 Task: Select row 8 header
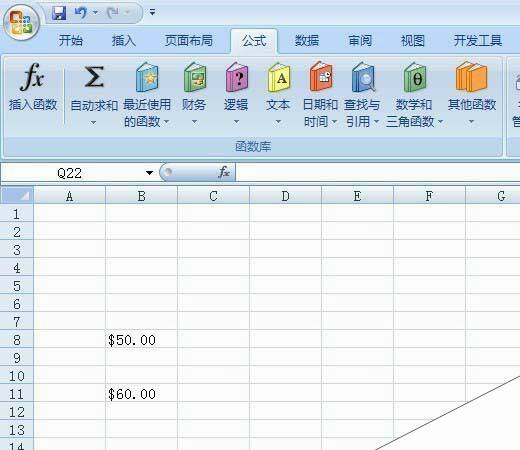tap(17, 340)
